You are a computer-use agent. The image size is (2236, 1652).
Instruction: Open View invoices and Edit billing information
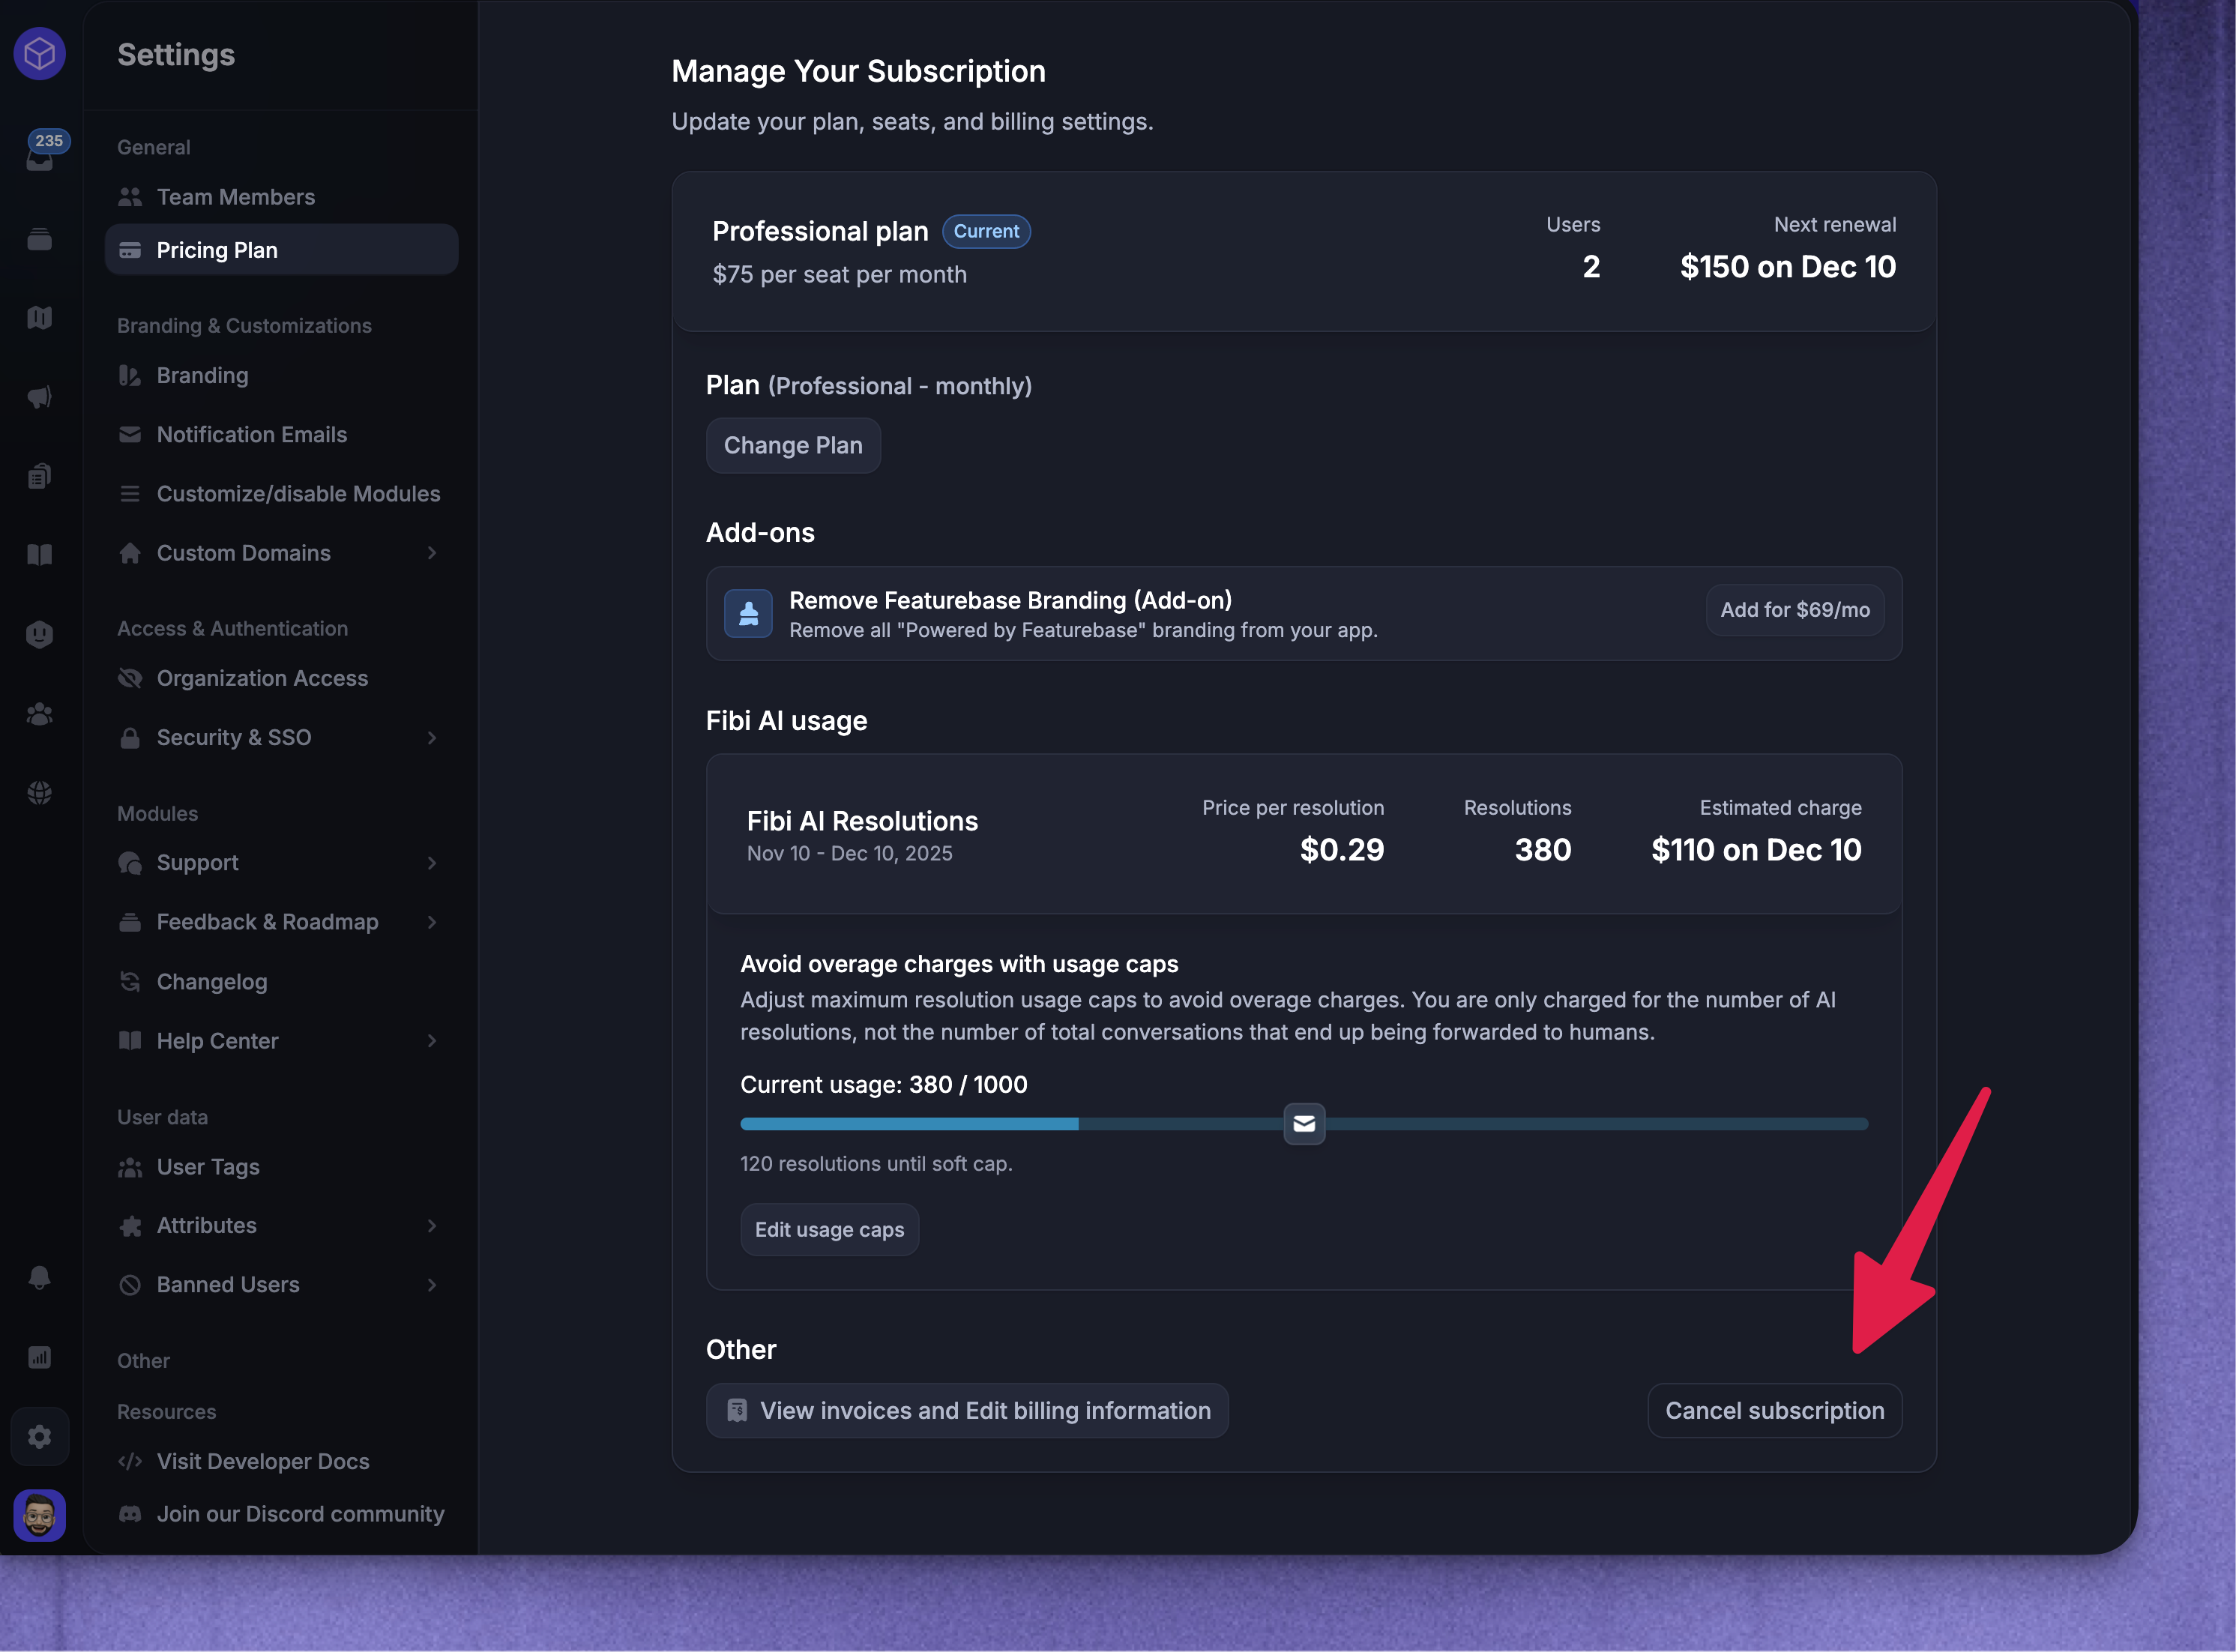pyautogui.click(x=967, y=1411)
